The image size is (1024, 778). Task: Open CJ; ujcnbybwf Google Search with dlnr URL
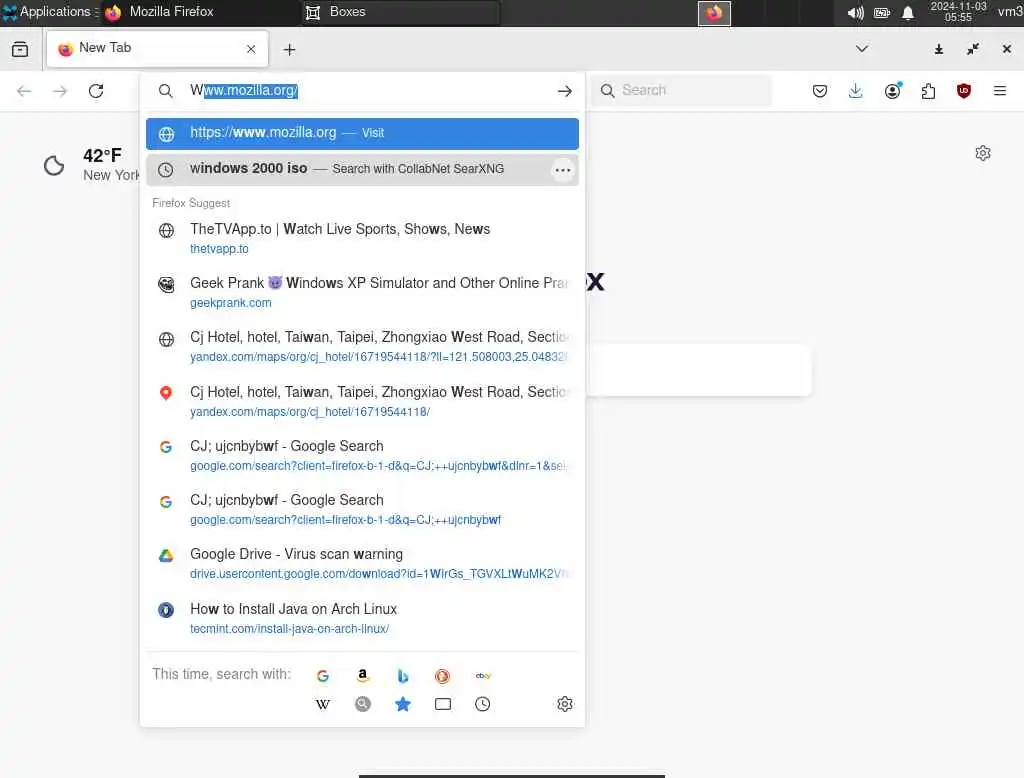[362, 455]
